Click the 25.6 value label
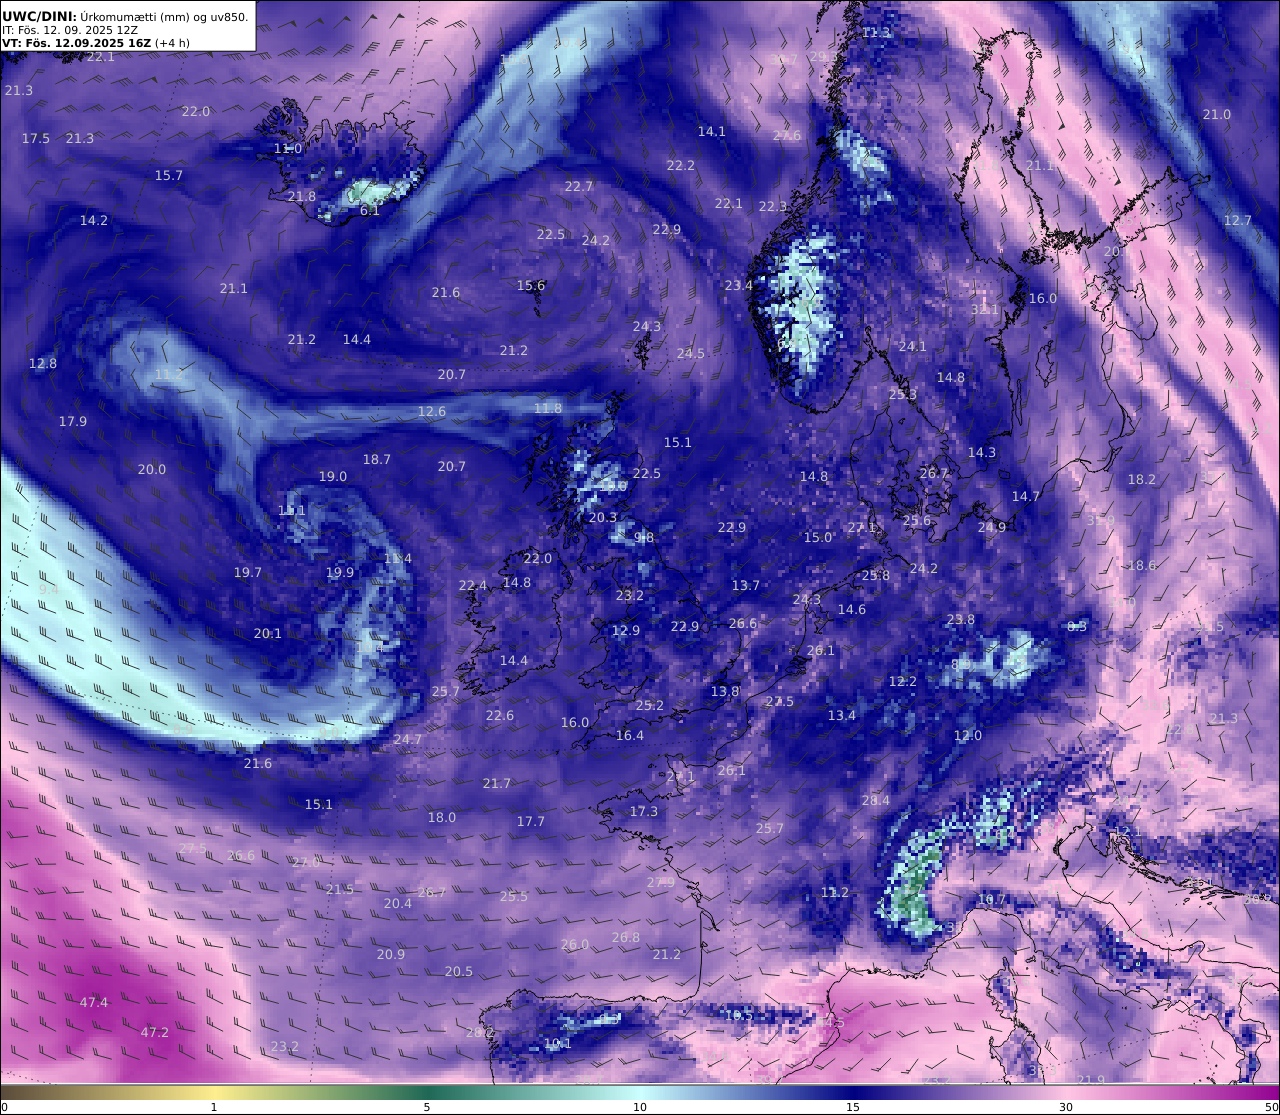 point(917,520)
